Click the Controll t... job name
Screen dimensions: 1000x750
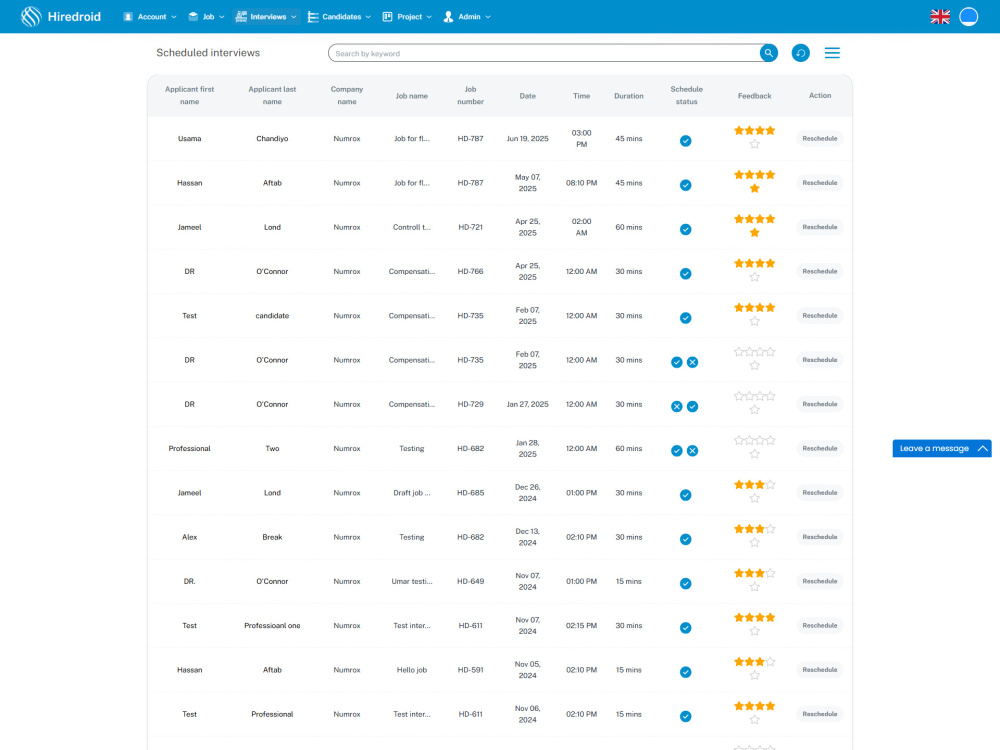[x=411, y=227]
